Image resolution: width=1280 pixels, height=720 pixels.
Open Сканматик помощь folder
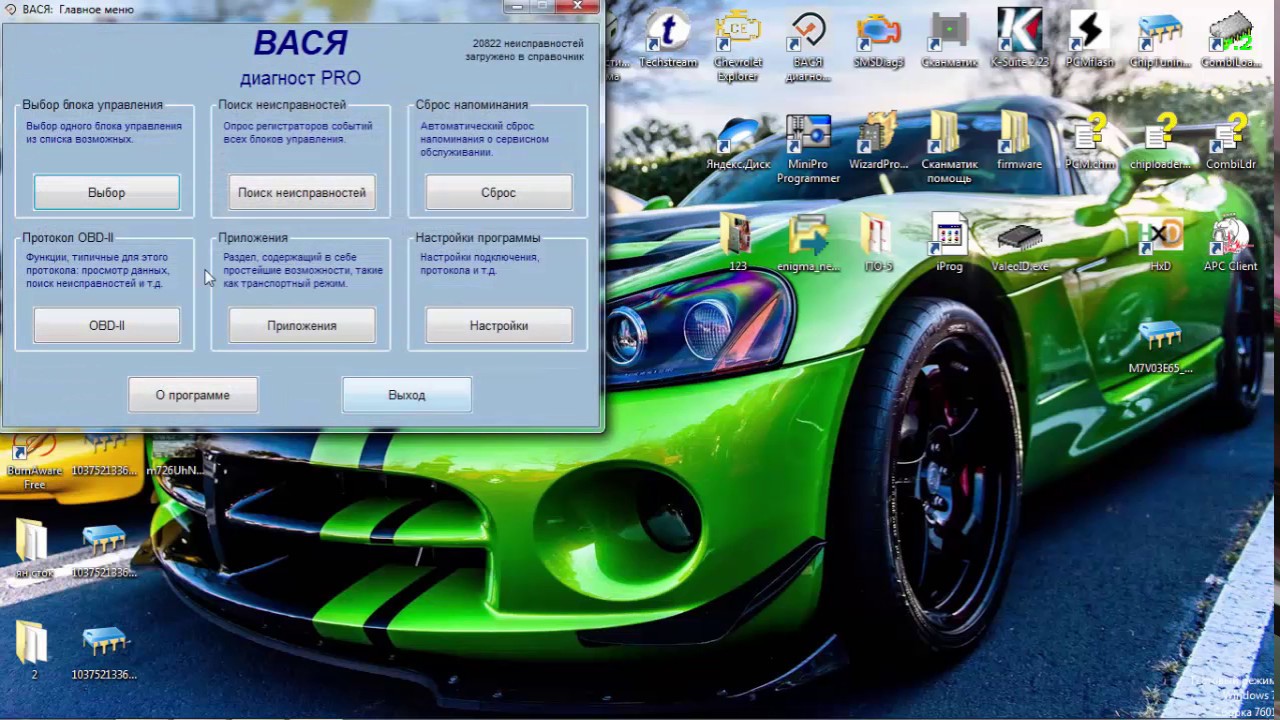coord(949,149)
